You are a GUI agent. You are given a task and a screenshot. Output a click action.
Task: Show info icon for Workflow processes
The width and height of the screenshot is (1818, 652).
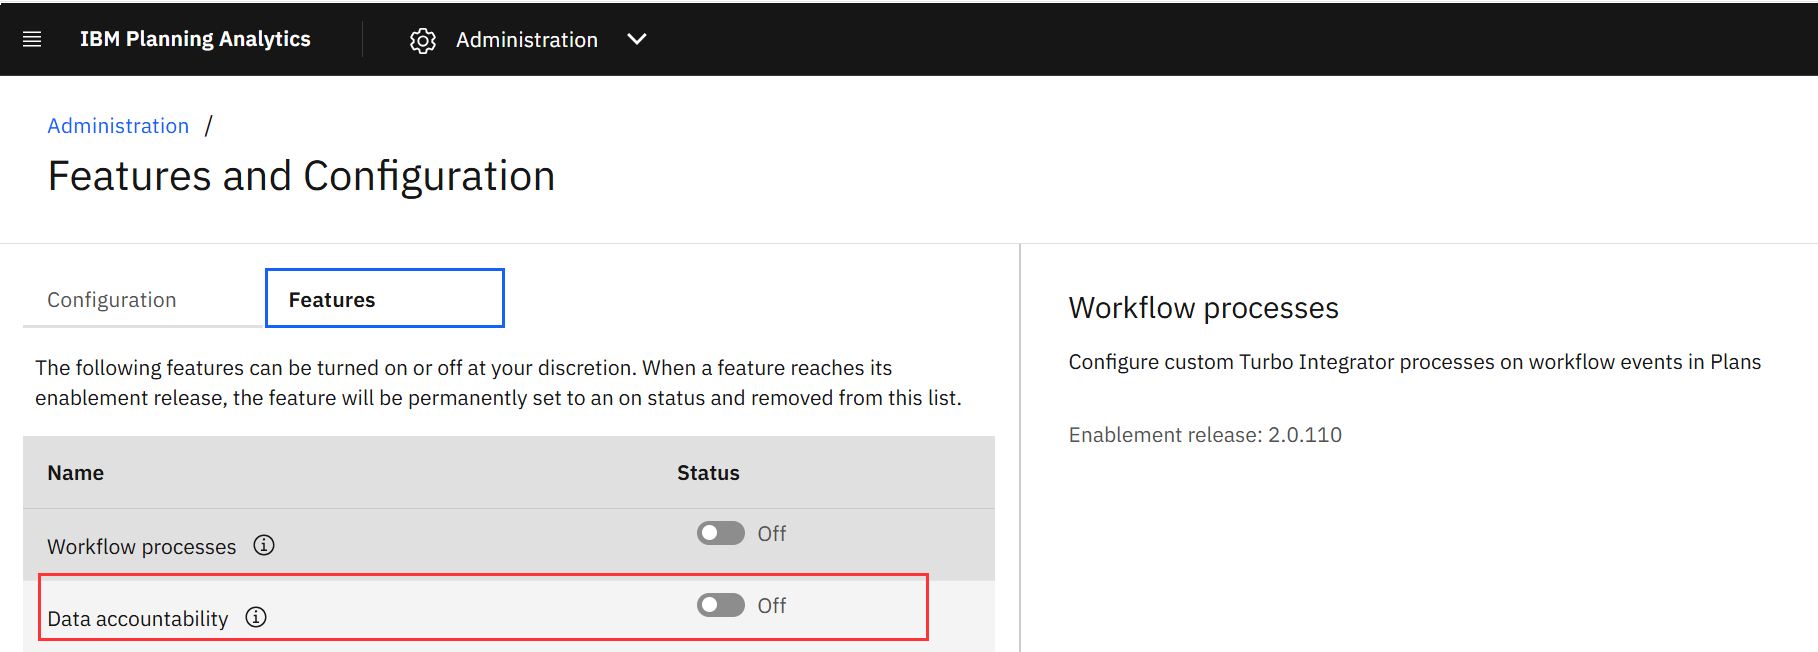pyautogui.click(x=264, y=545)
